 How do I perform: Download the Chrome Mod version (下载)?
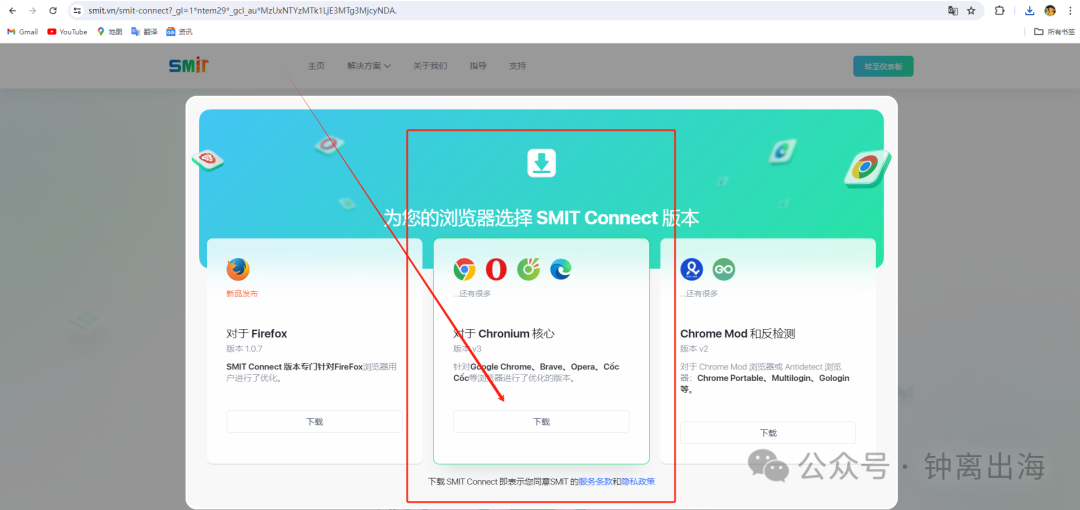coord(768,433)
